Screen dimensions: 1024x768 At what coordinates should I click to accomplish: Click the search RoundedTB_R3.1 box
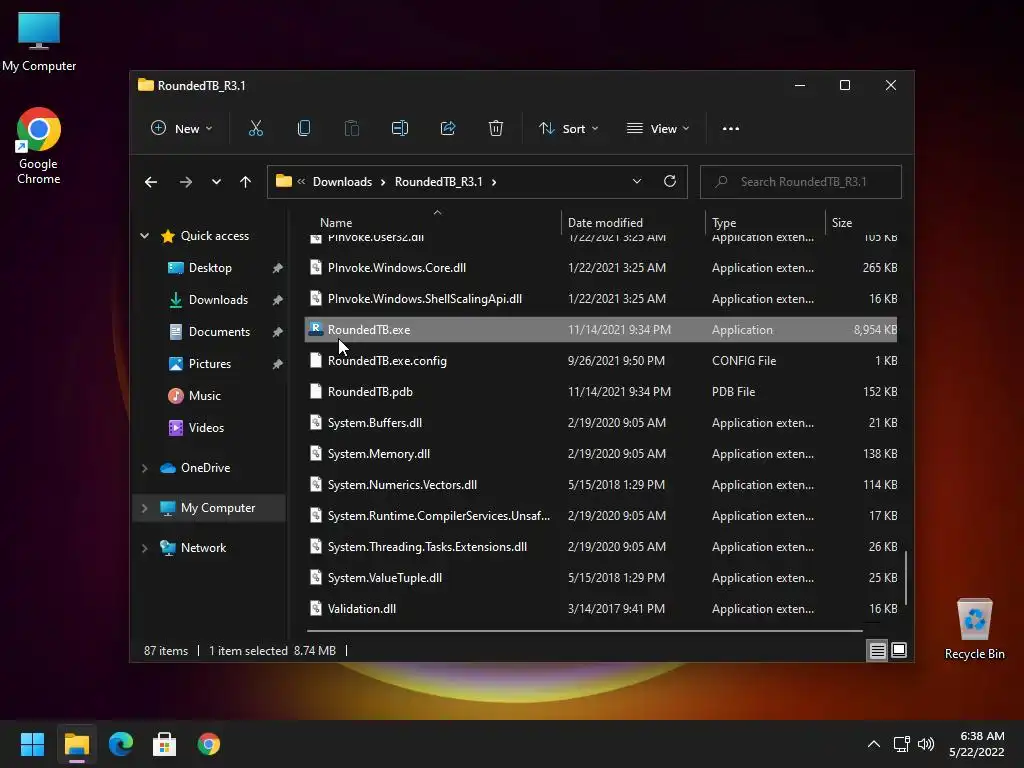click(801, 182)
